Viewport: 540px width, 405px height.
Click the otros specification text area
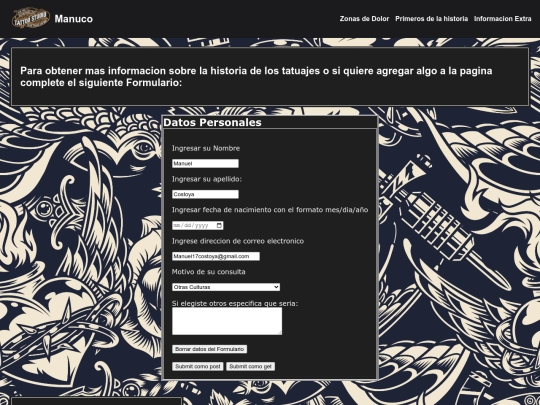(x=227, y=321)
